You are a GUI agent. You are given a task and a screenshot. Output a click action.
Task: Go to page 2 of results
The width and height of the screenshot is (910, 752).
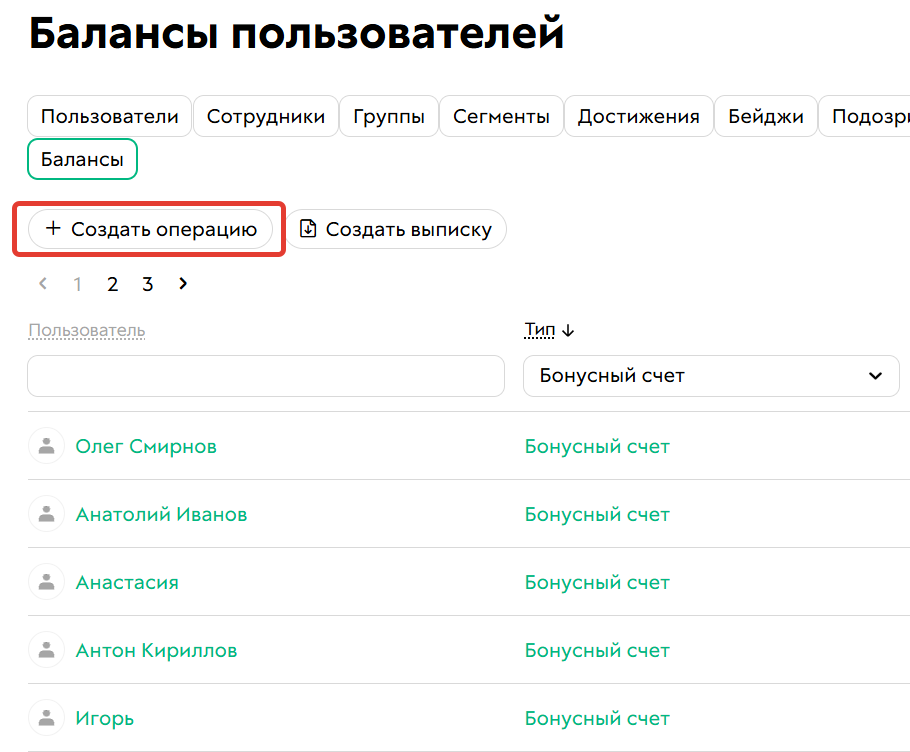(112, 284)
